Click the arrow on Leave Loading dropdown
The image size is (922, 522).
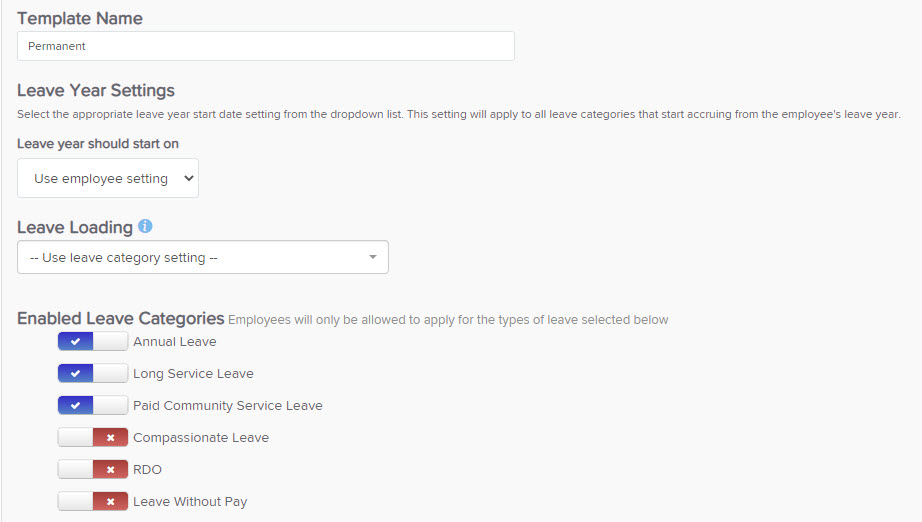click(373, 257)
